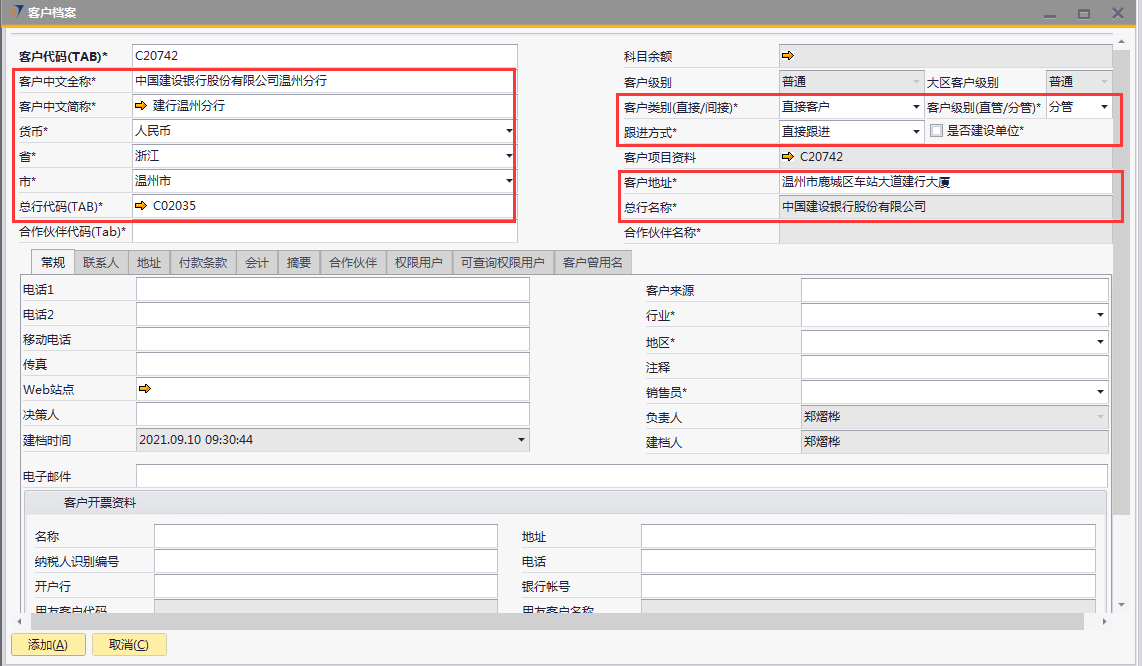Click the link arrow beside 建行温州分行
Viewport: 1142px width, 666px height.
tap(141, 106)
